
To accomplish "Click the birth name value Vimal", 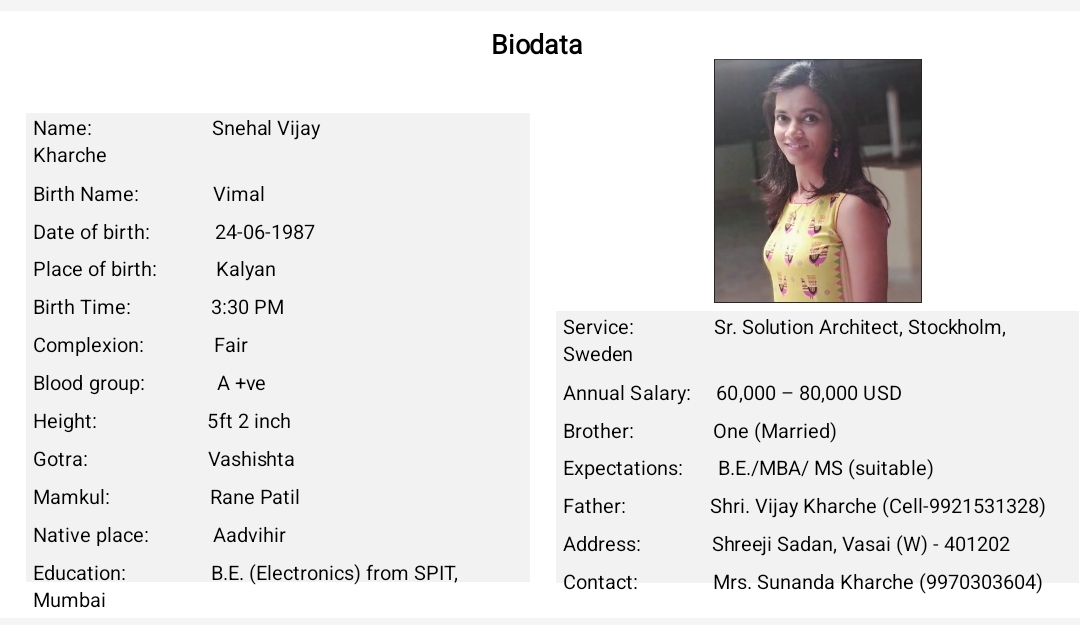I will (238, 194).
